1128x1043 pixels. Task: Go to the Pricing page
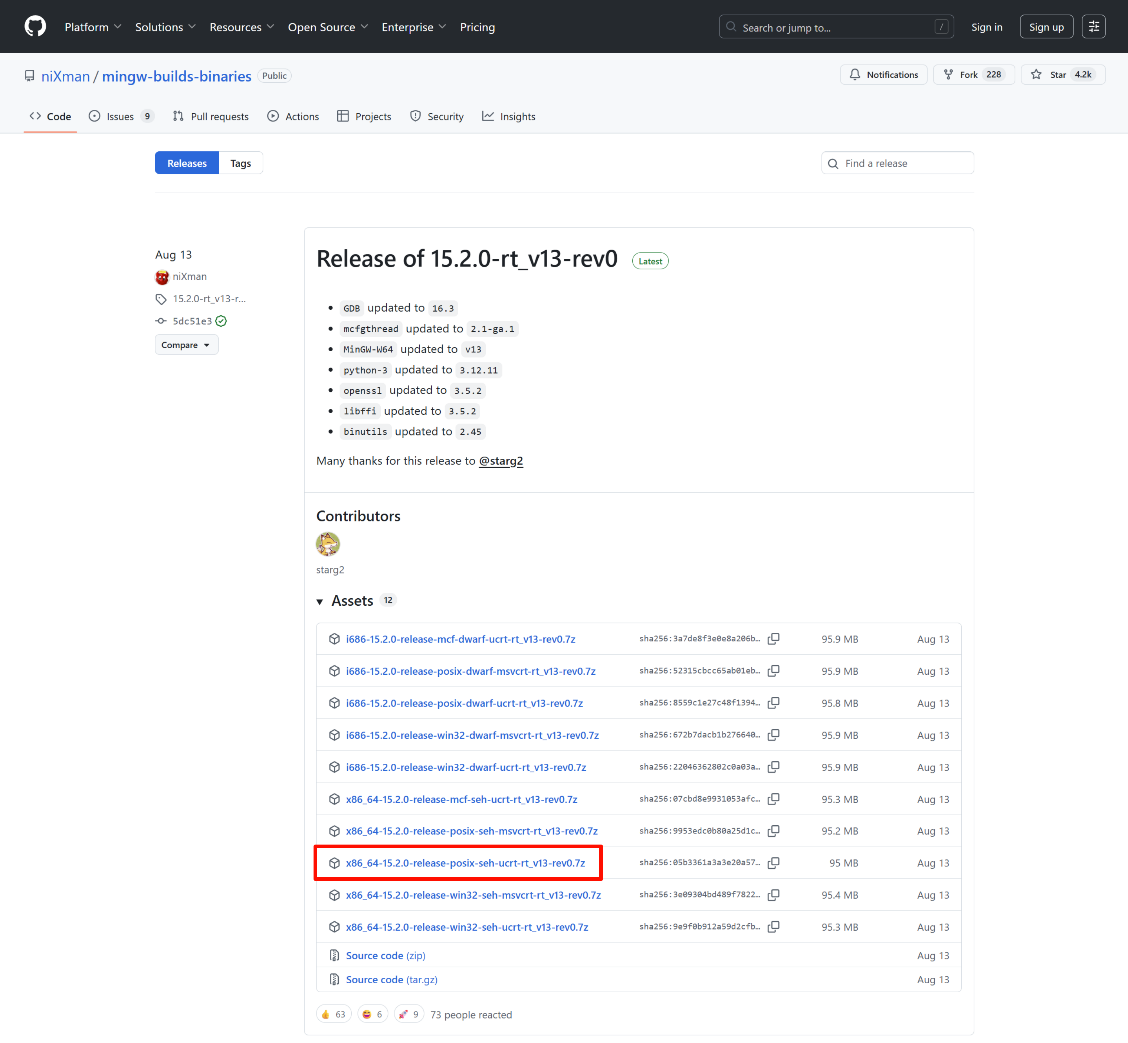coord(478,27)
